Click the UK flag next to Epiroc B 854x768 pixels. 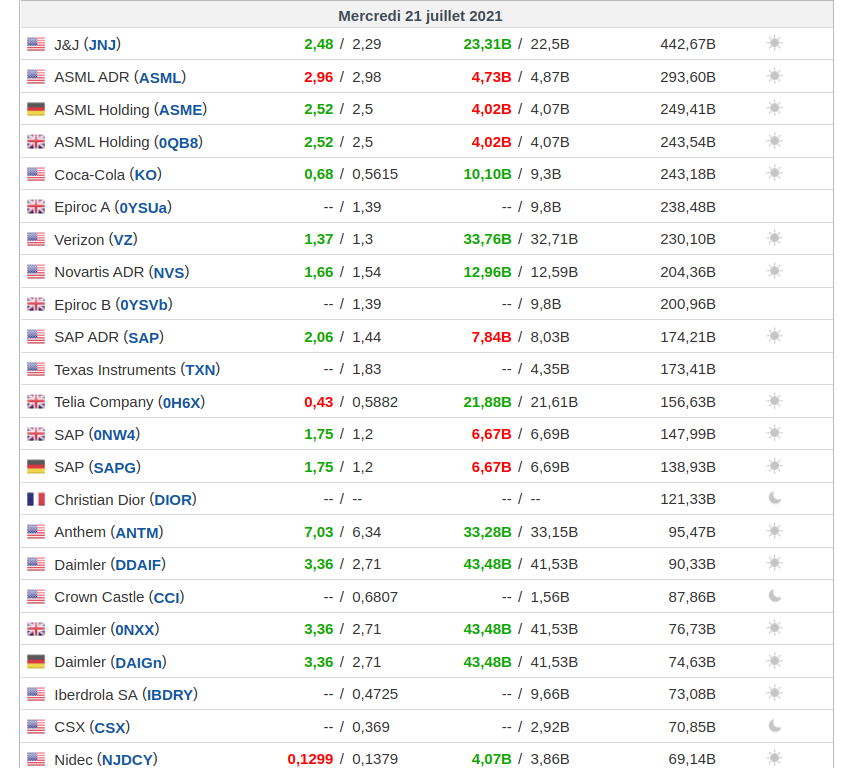coord(36,304)
